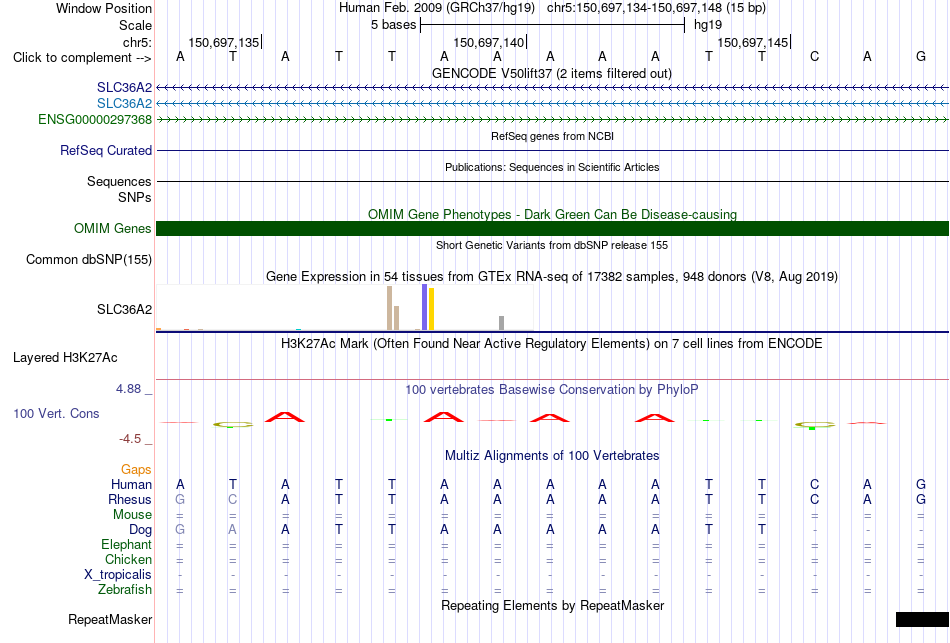
Task: Select the RefSeq Curated track label
Action: coord(106,150)
